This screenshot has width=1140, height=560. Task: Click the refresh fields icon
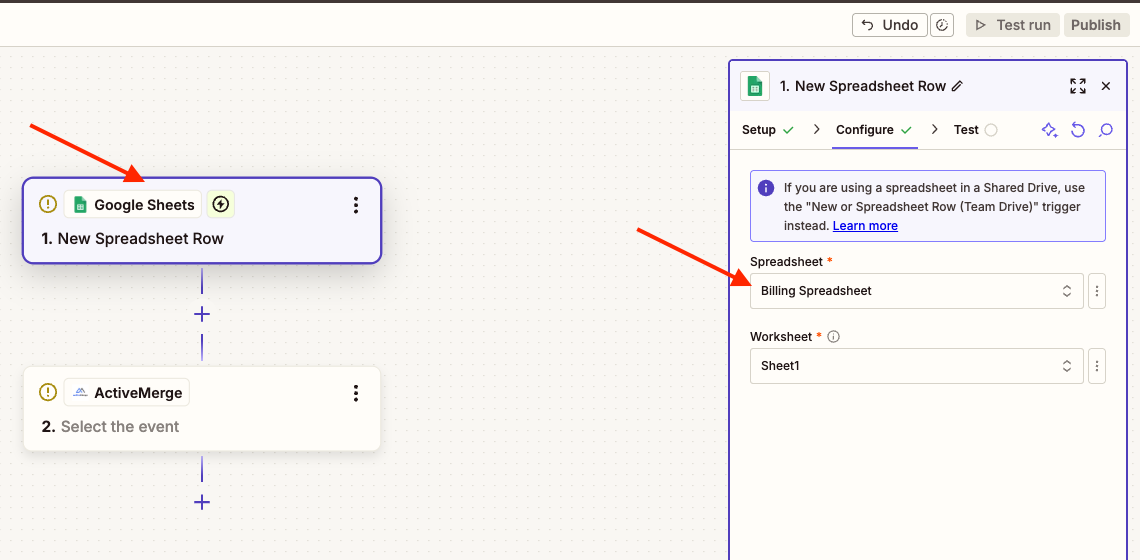[1078, 130]
